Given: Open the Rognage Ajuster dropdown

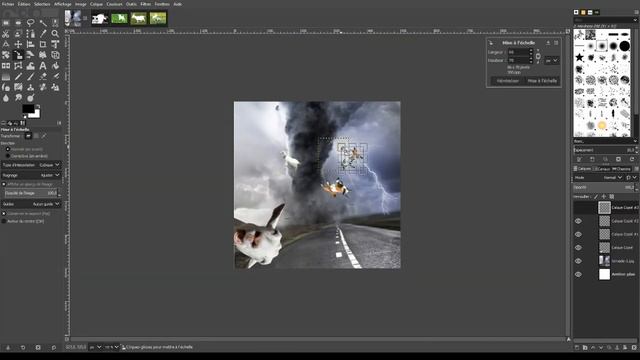Looking at the screenshot, I should coord(31,175).
